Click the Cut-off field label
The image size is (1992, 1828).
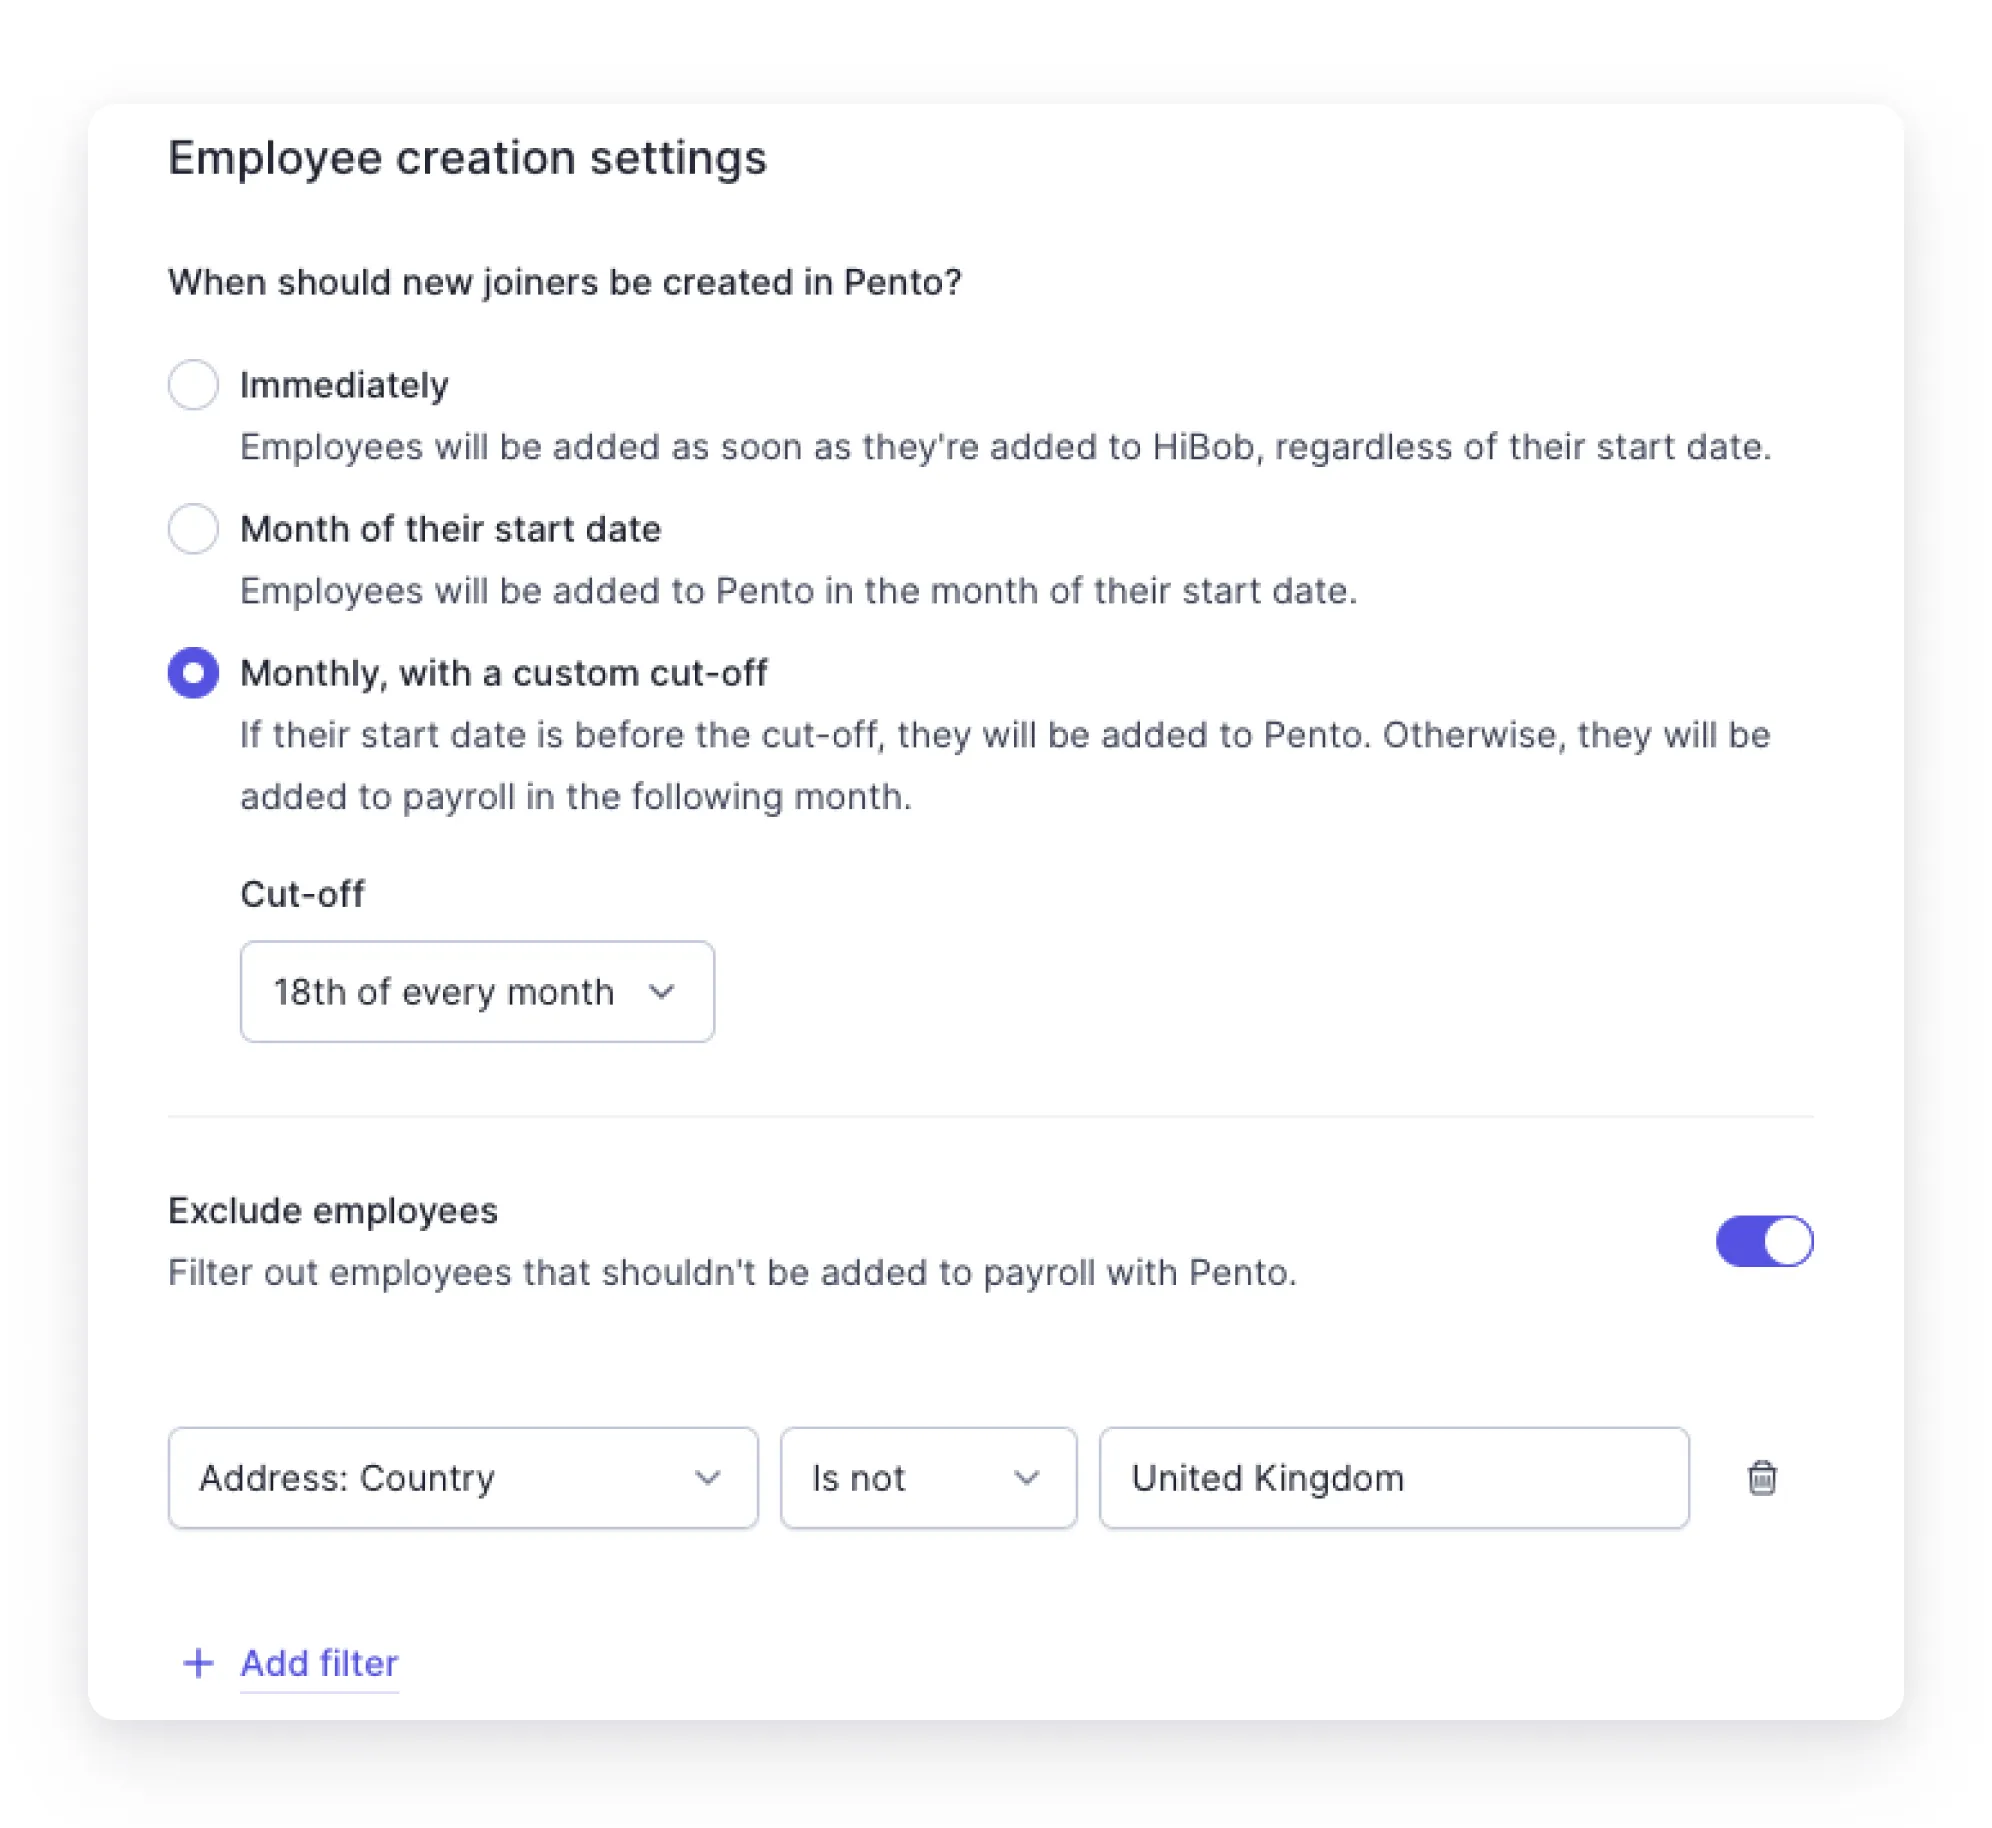pyautogui.click(x=302, y=893)
